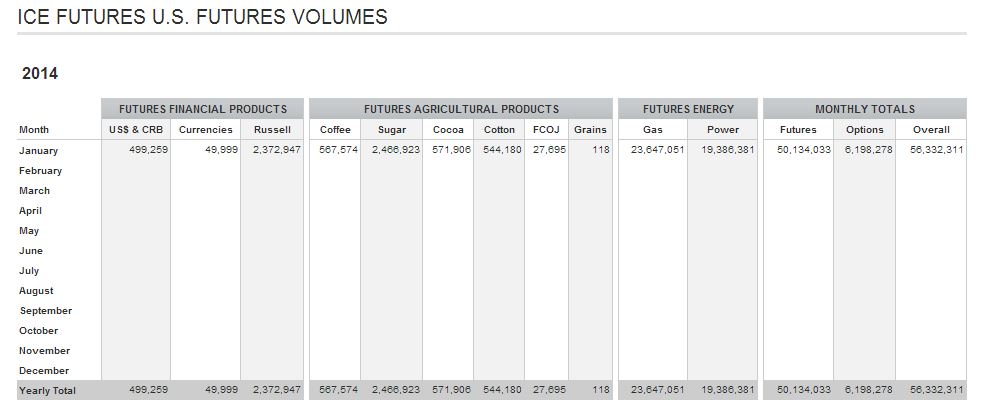Click the Cotton column header
982x408 pixels.
[x=499, y=130]
